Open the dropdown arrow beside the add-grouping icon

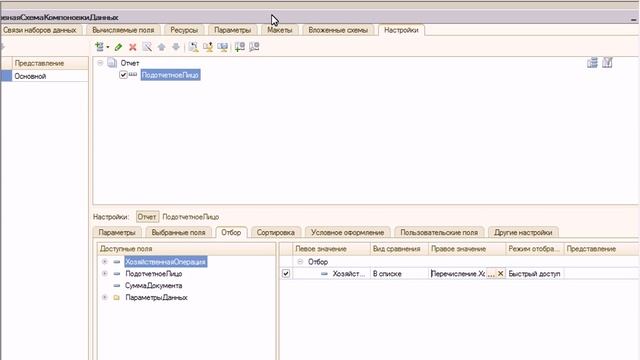108,47
